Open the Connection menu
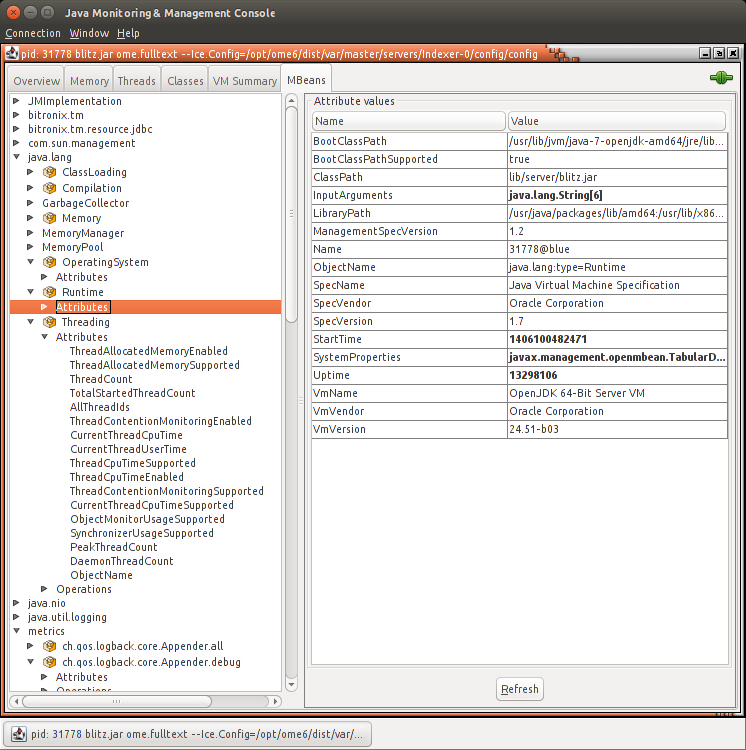The width and height of the screenshot is (746, 750). click(x=33, y=33)
